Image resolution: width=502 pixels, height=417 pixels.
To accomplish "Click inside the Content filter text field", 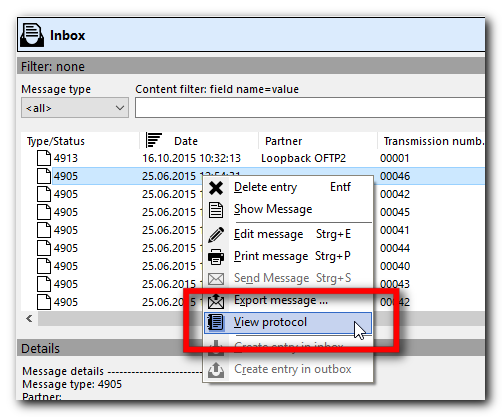I will (310, 108).
